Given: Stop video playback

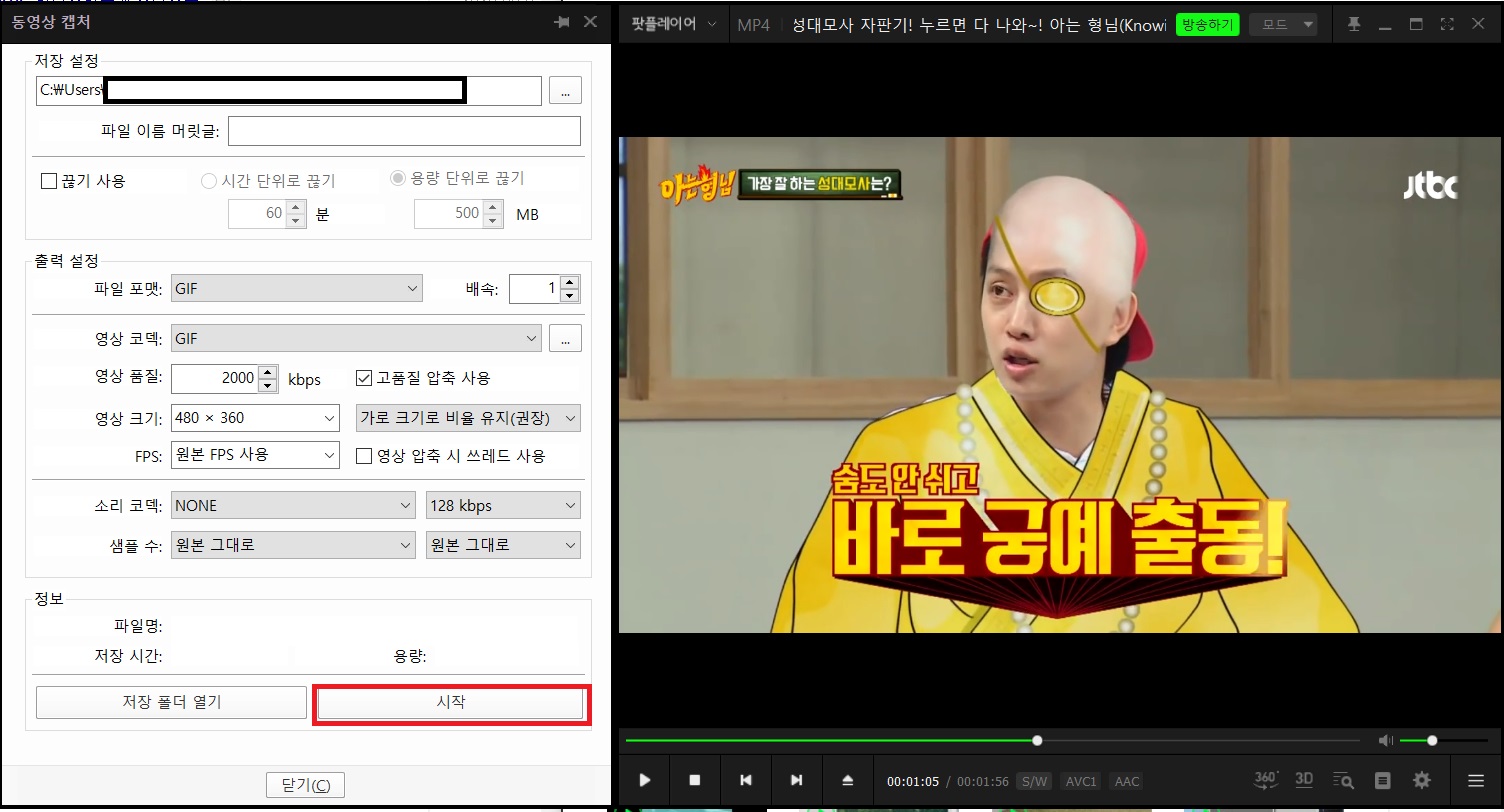Looking at the screenshot, I should coord(695,780).
